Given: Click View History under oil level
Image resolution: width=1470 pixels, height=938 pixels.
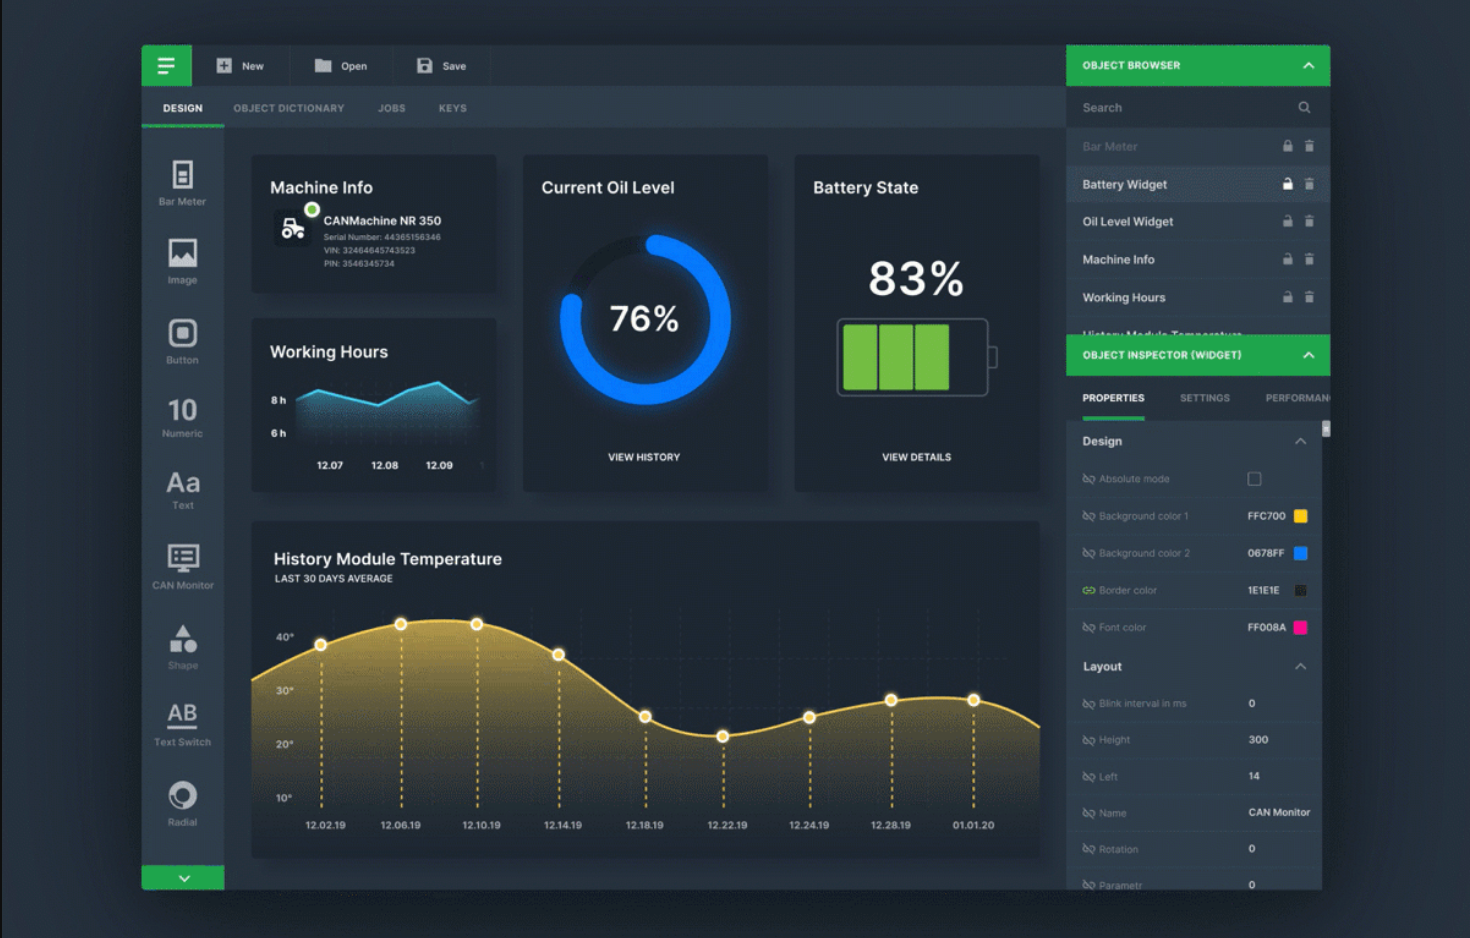Looking at the screenshot, I should [644, 457].
